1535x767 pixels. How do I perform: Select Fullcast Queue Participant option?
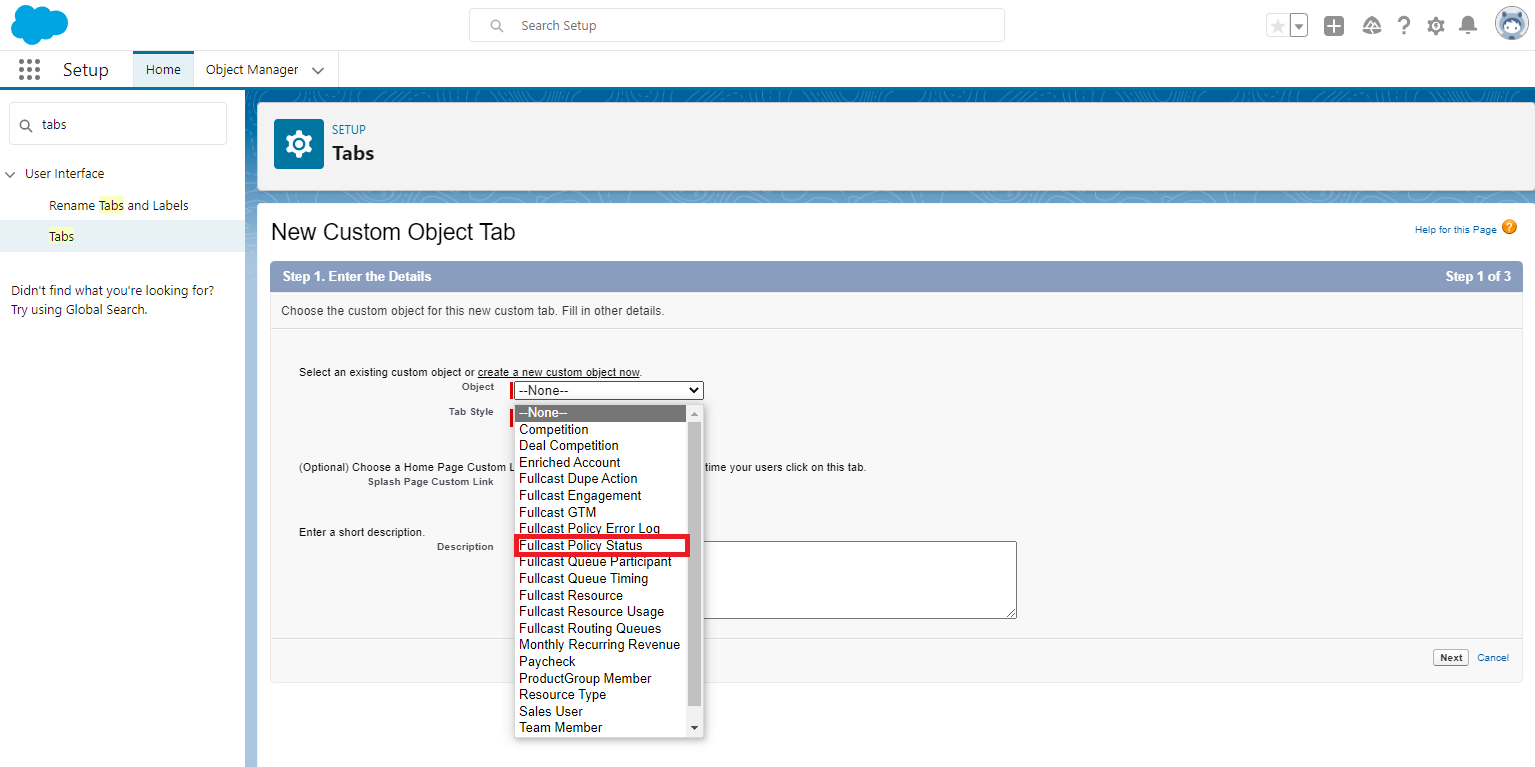pyautogui.click(x=601, y=562)
